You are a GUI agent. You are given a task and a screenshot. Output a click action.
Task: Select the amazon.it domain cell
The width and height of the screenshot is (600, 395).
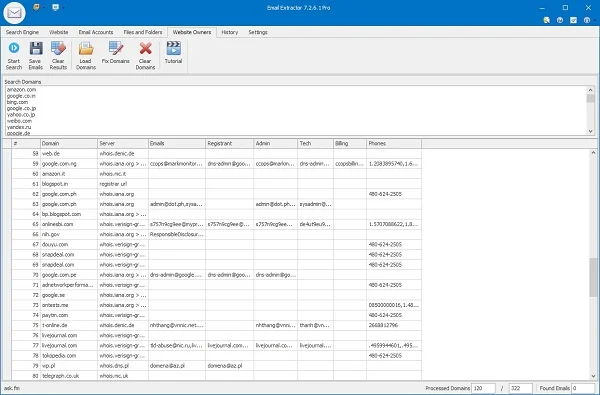coord(69,174)
